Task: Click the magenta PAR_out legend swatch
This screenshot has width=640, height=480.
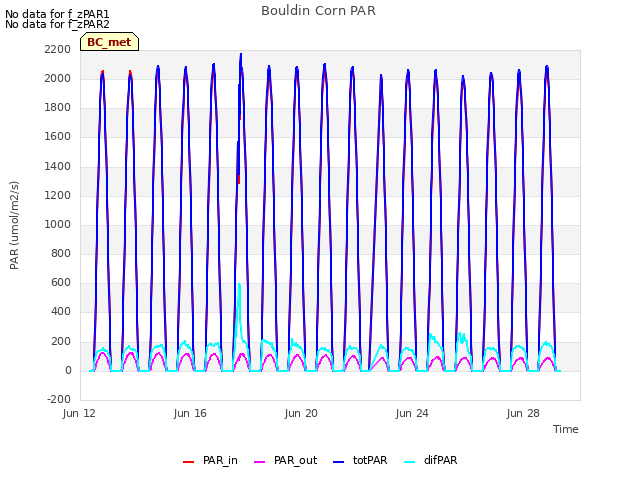Action: pos(259,462)
